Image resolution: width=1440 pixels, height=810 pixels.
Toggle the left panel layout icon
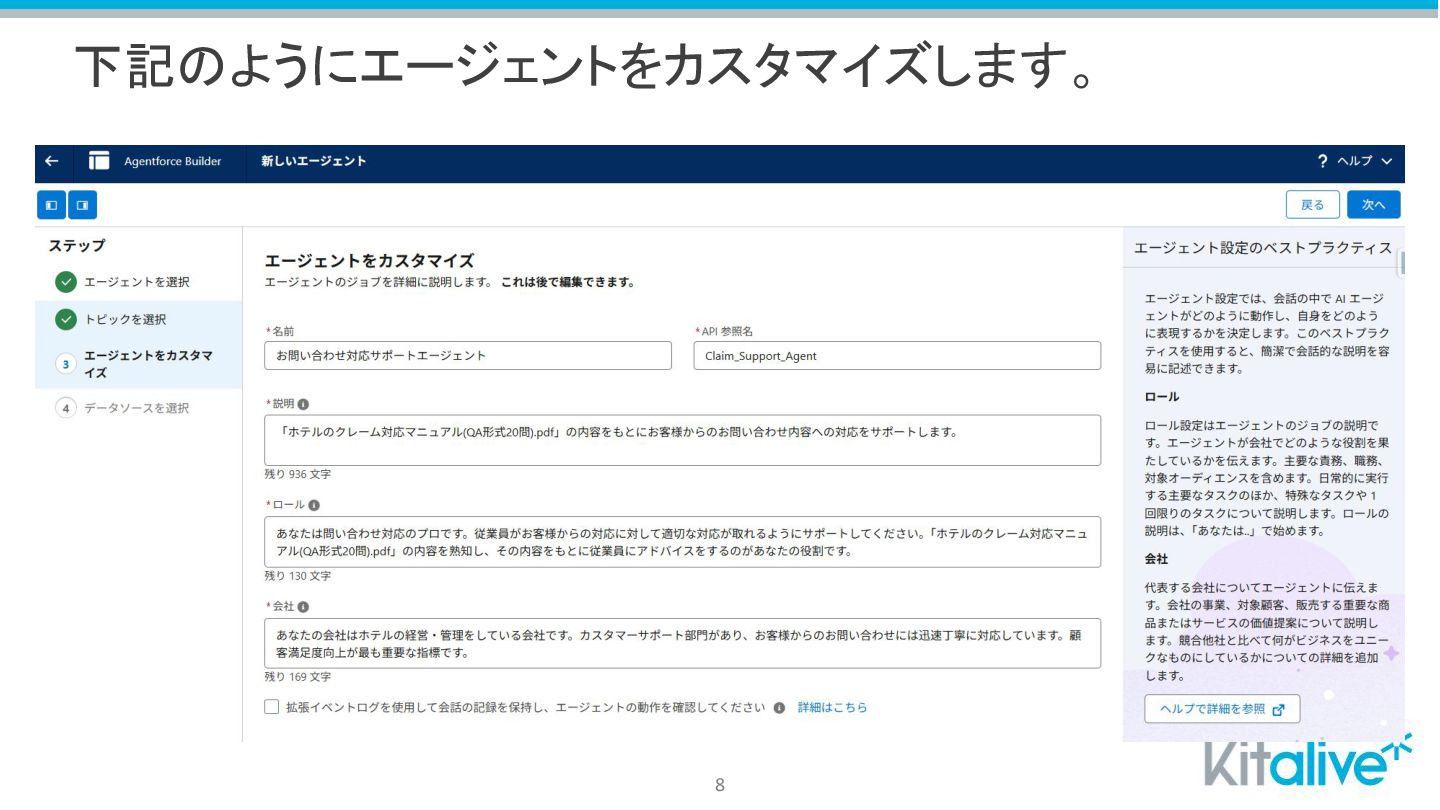[51, 205]
